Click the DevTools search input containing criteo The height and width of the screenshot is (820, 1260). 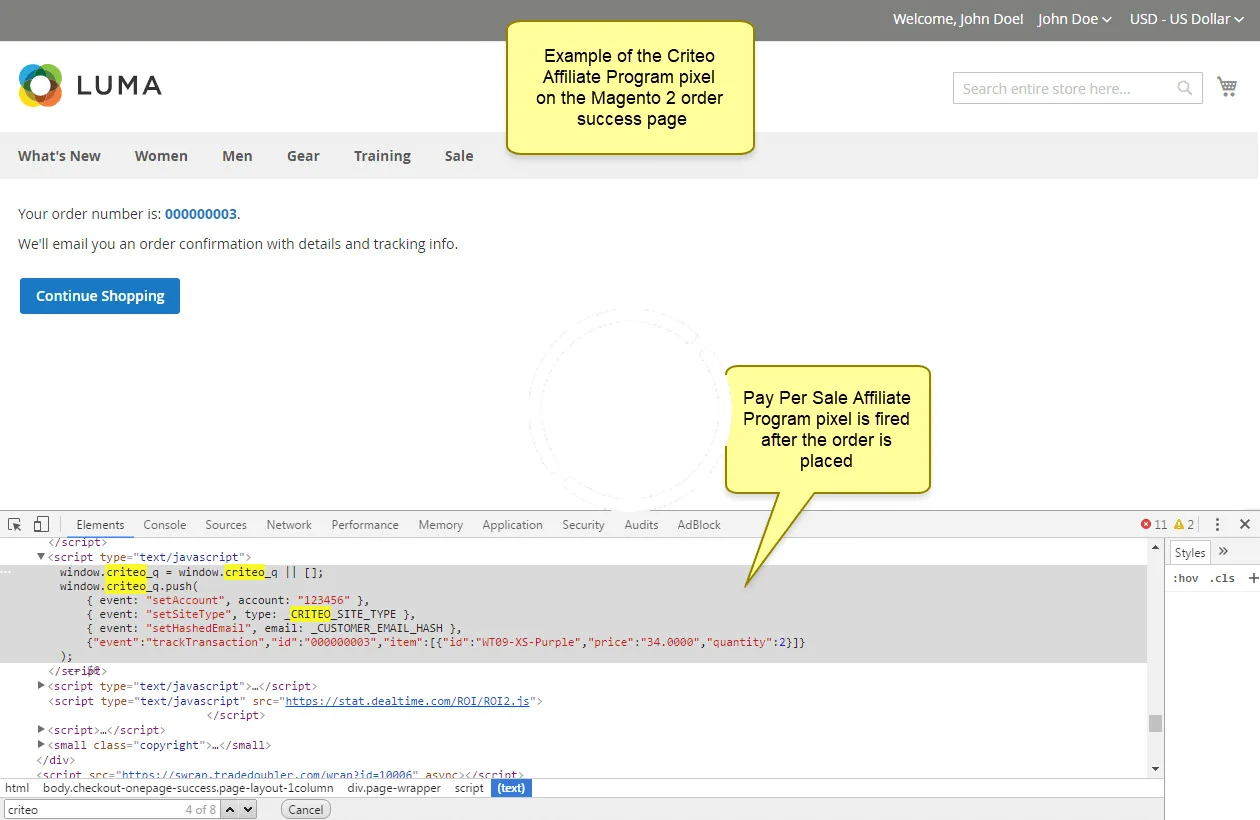coord(111,809)
